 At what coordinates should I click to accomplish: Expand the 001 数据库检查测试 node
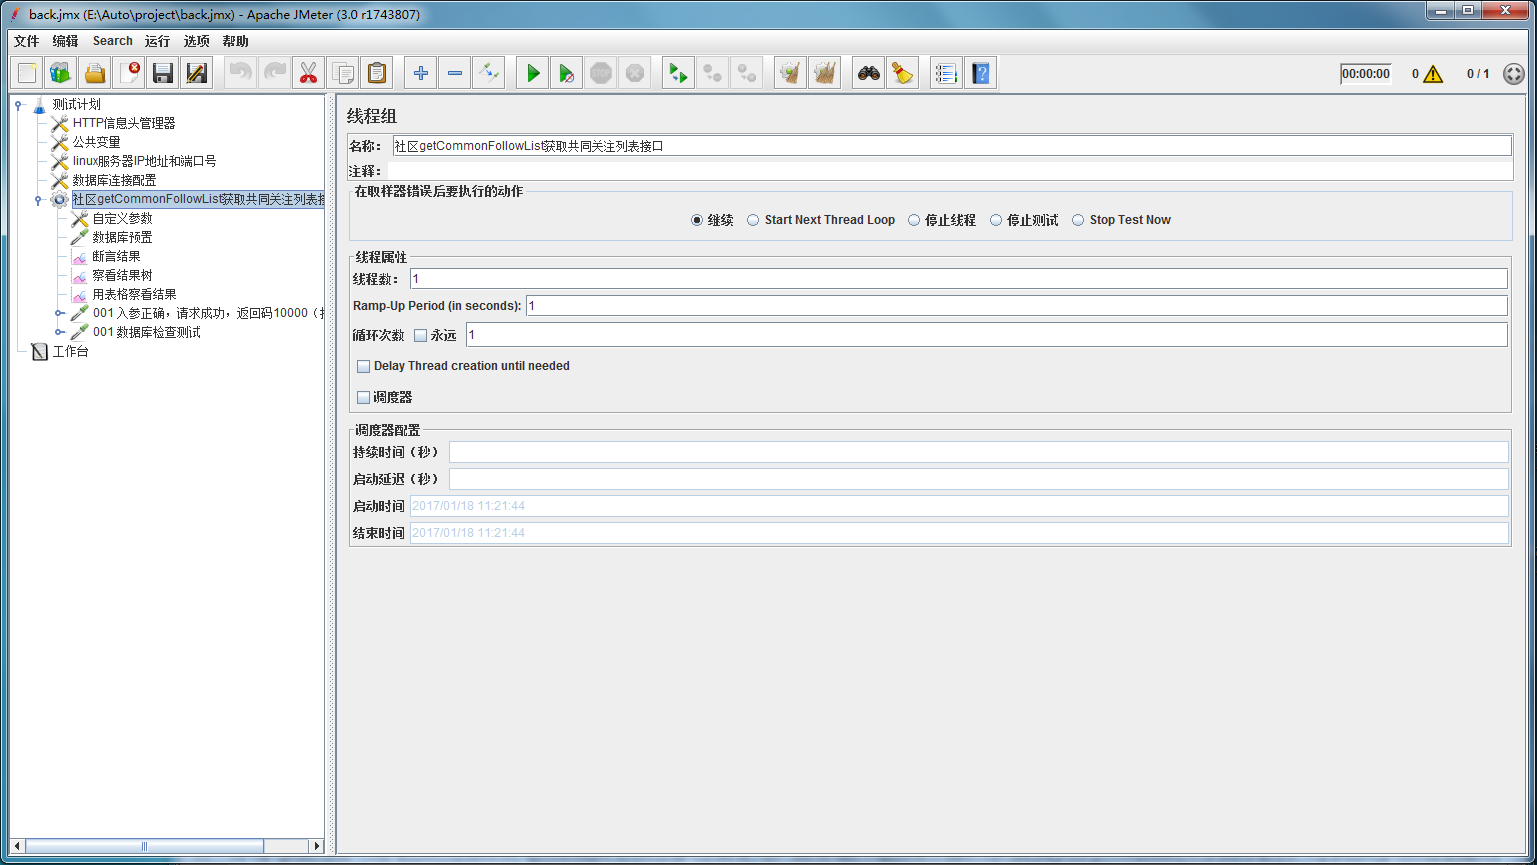[x=59, y=332]
